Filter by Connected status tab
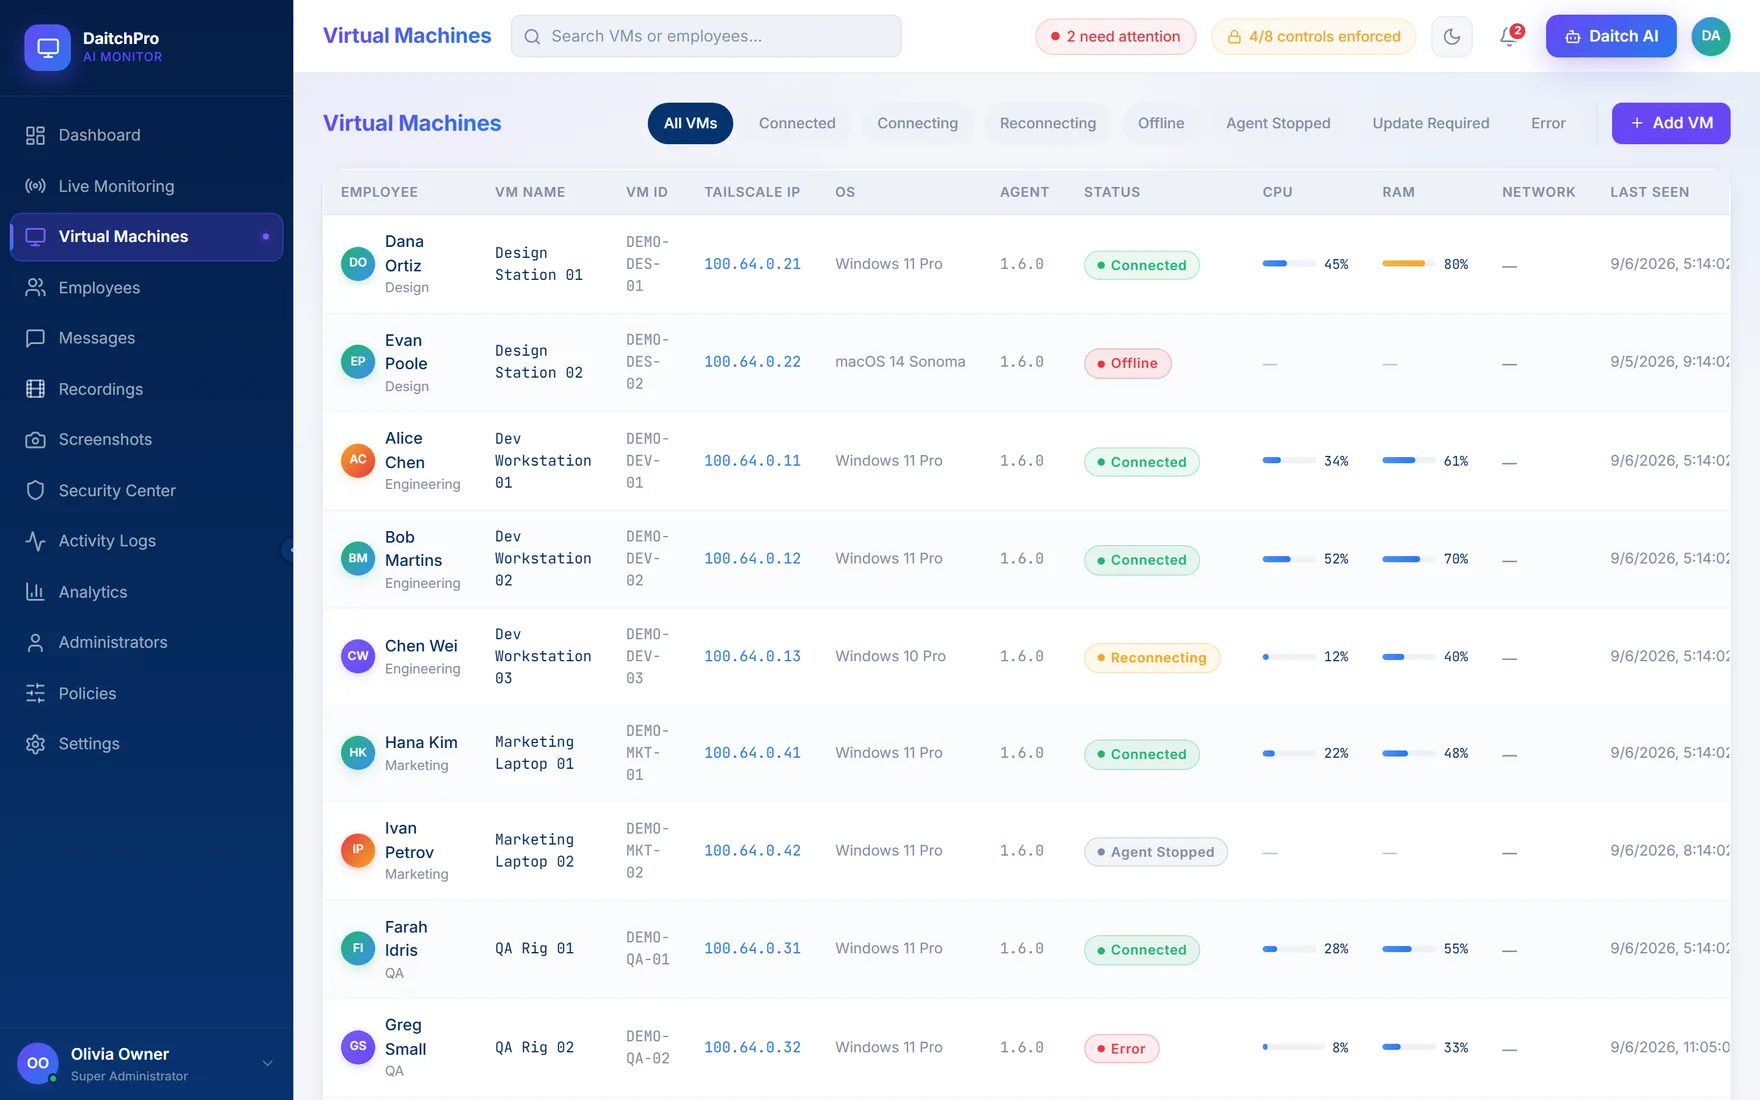Screen dimensions: 1760x1100 pos(797,123)
